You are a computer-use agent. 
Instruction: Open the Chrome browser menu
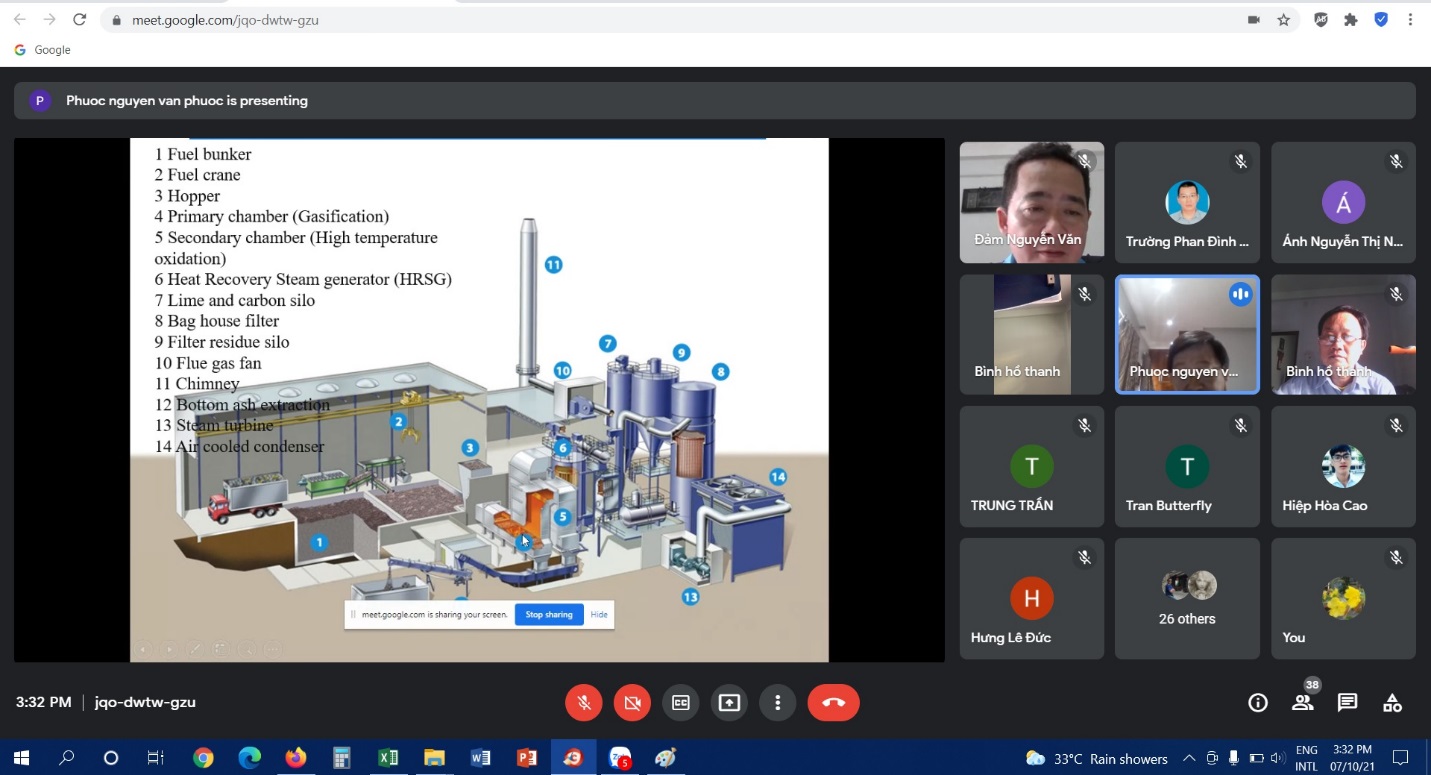(1412, 20)
